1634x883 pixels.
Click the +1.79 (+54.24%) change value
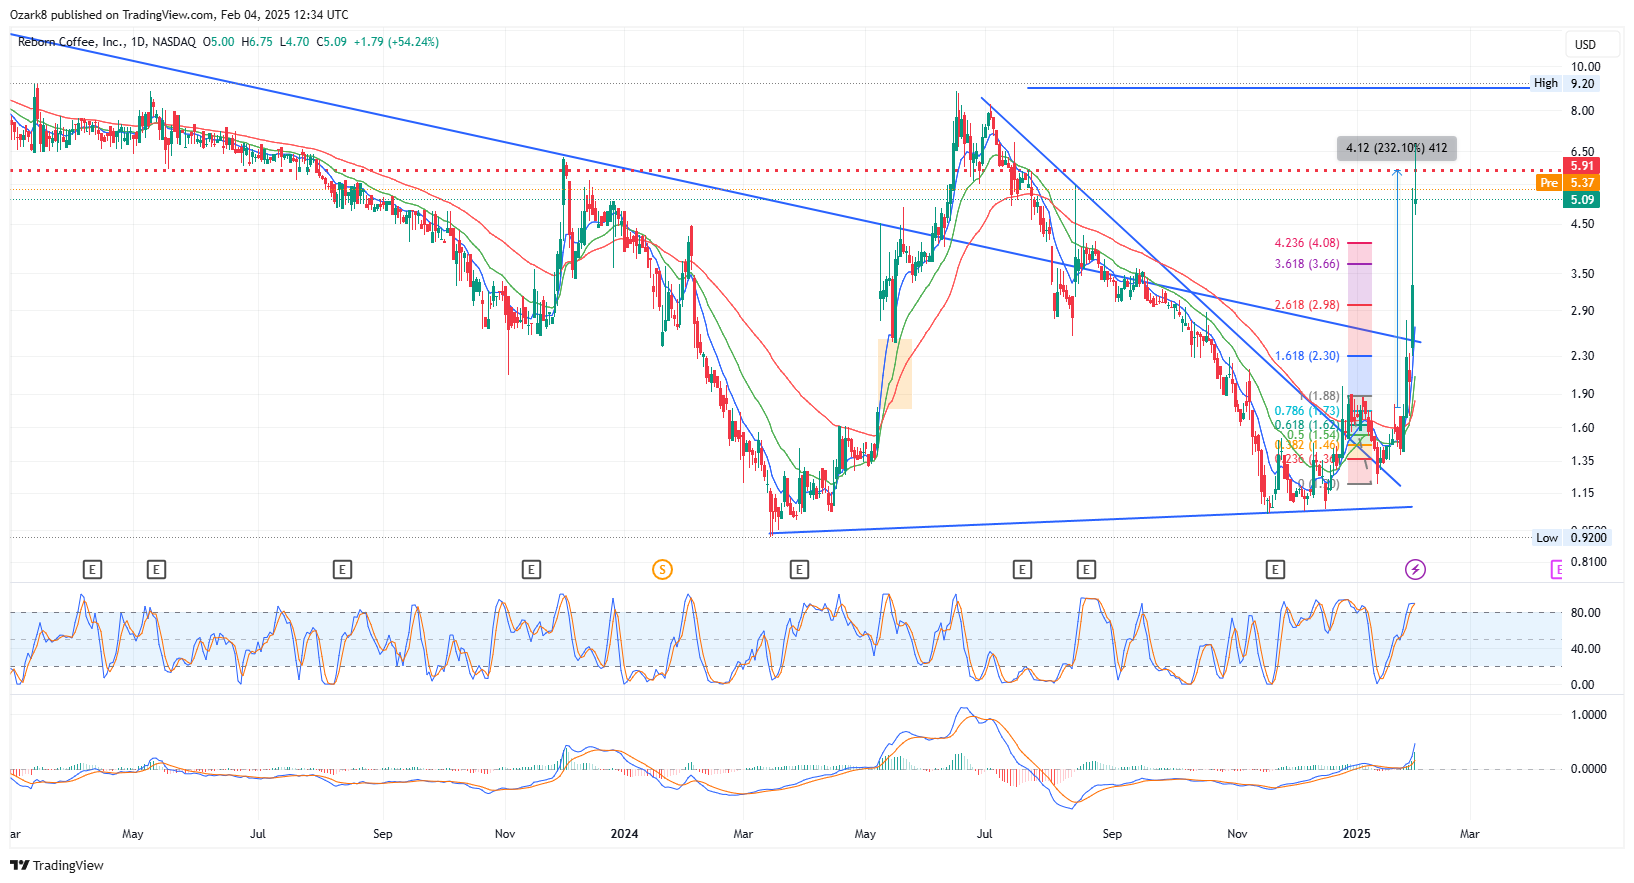point(396,42)
